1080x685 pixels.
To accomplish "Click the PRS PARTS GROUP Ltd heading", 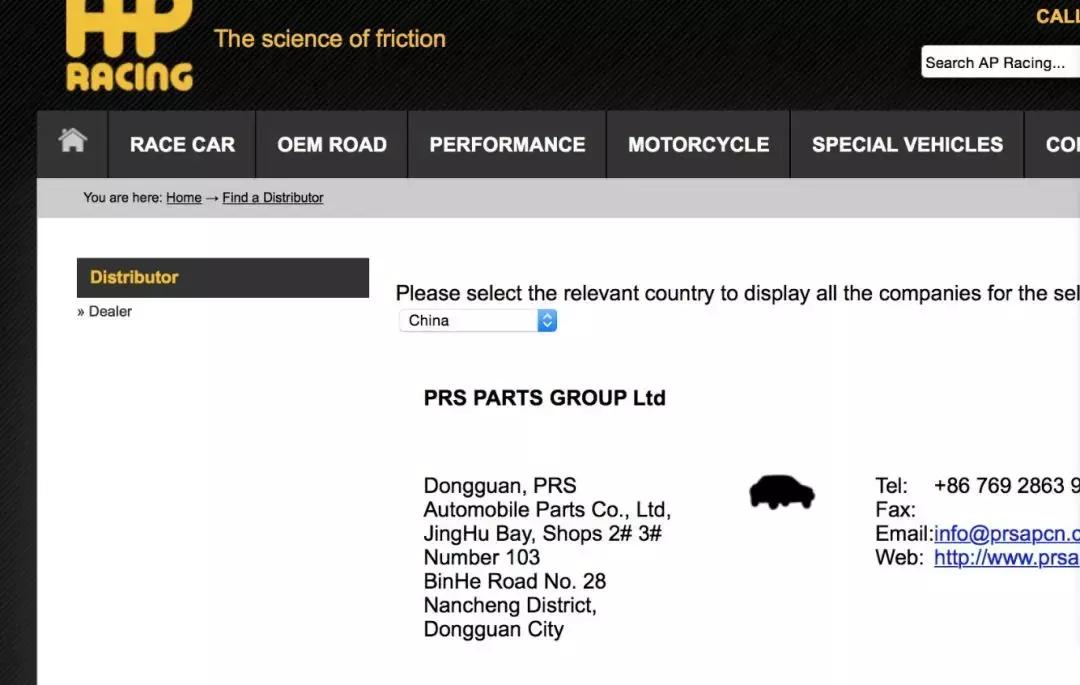I will pyautogui.click(x=544, y=398).
